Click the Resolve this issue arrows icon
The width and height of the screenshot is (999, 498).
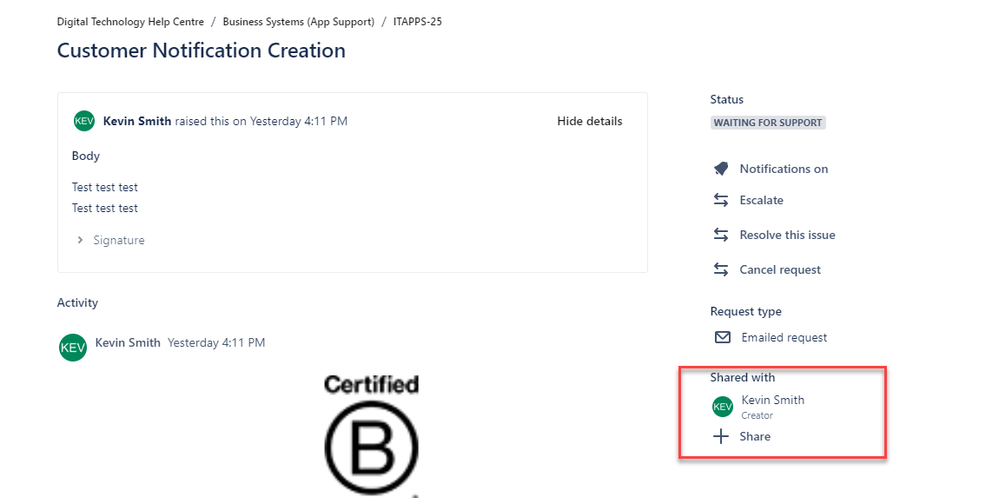721,235
